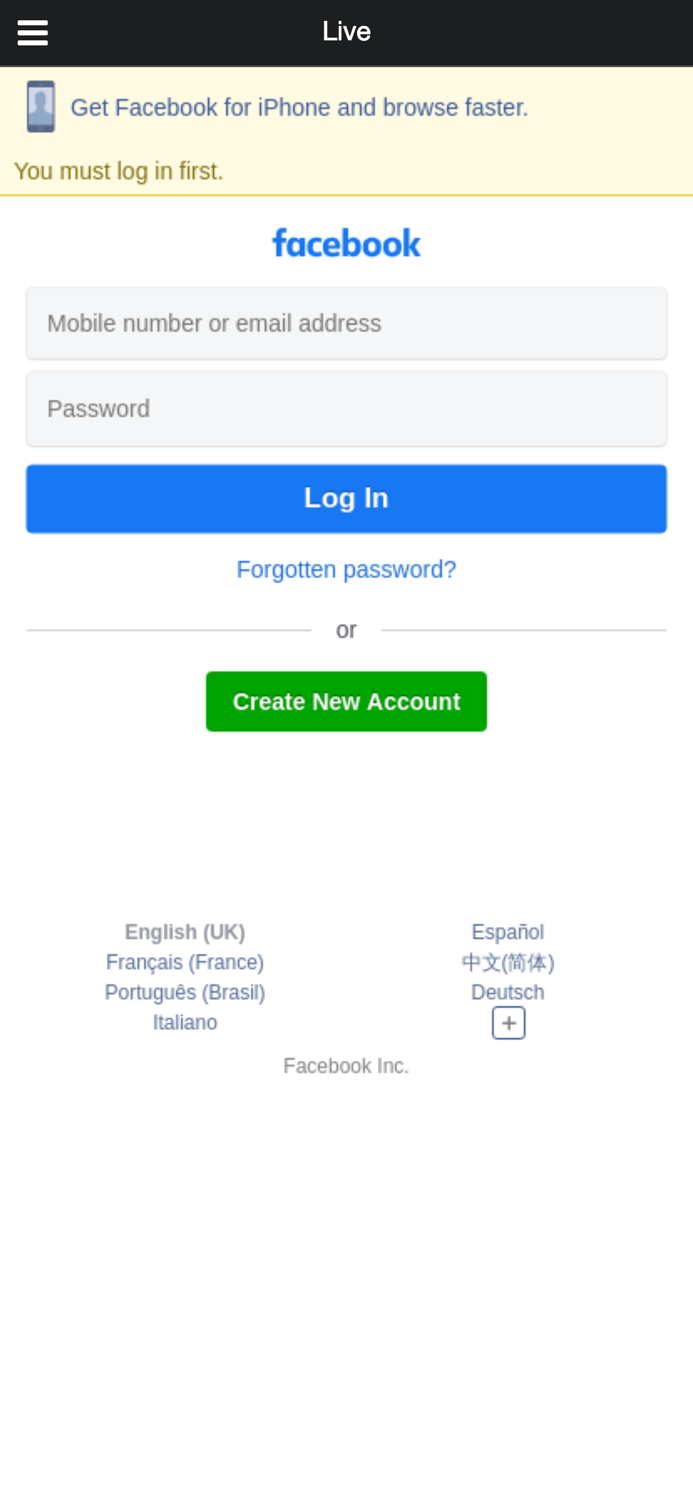Open the Forgotten password? link
This screenshot has height=1500, width=693.
click(346, 570)
